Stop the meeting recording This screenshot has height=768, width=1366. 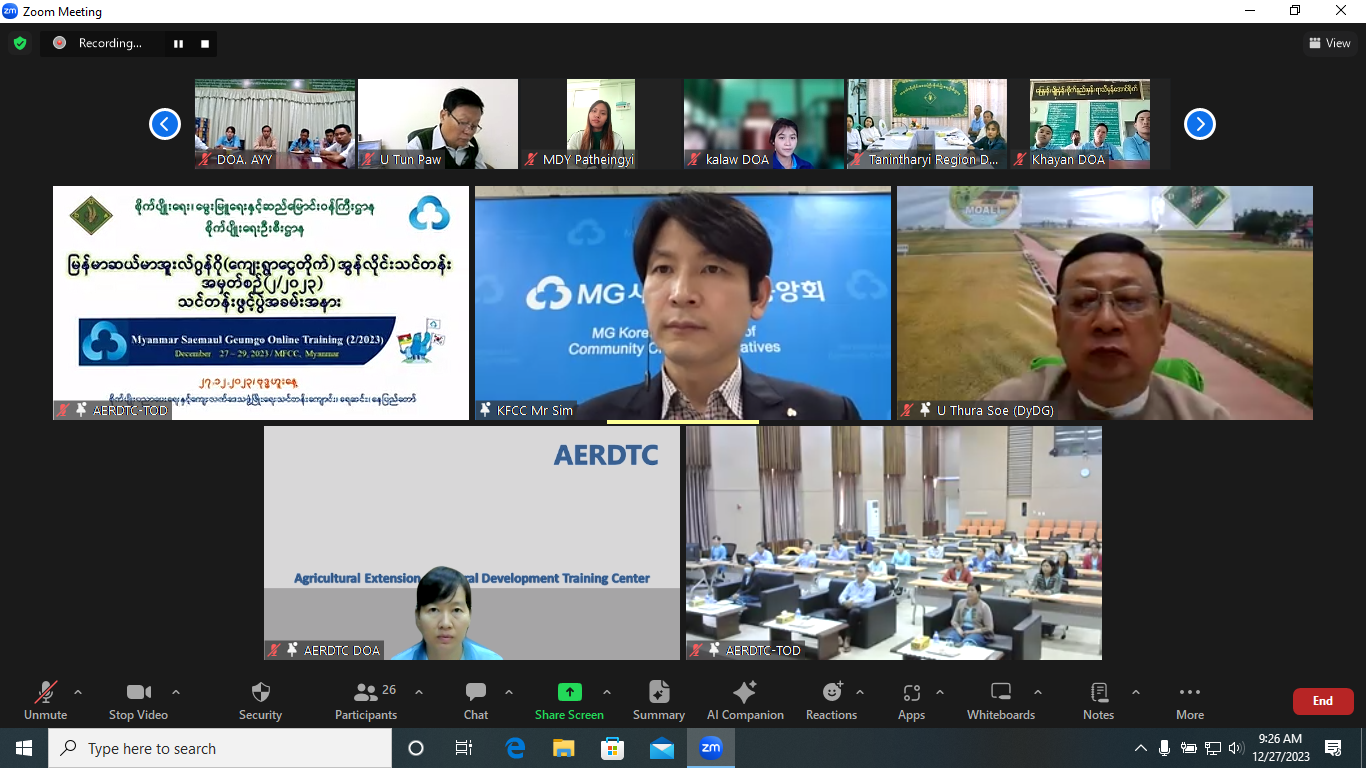point(205,43)
